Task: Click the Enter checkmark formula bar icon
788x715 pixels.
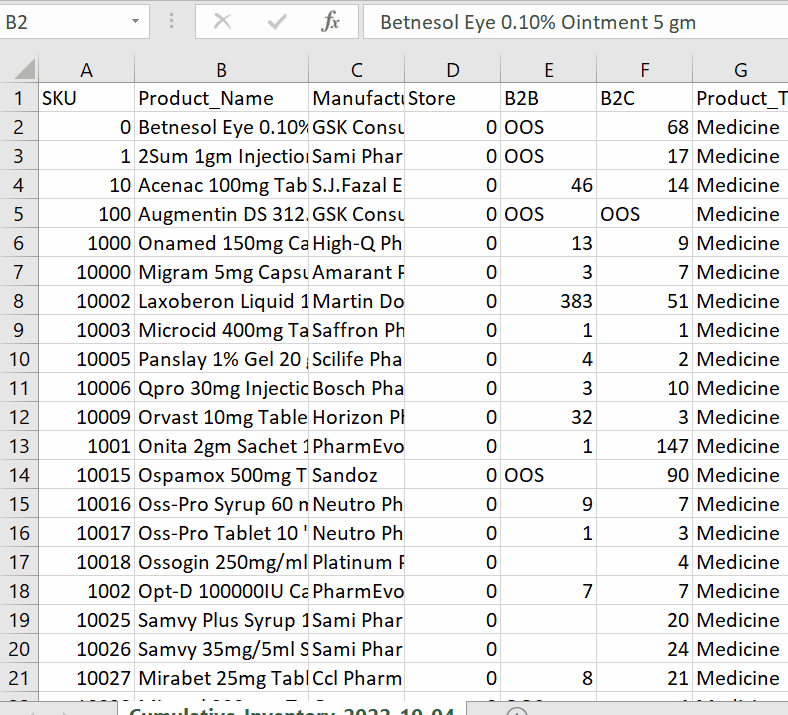Action: point(276,22)
